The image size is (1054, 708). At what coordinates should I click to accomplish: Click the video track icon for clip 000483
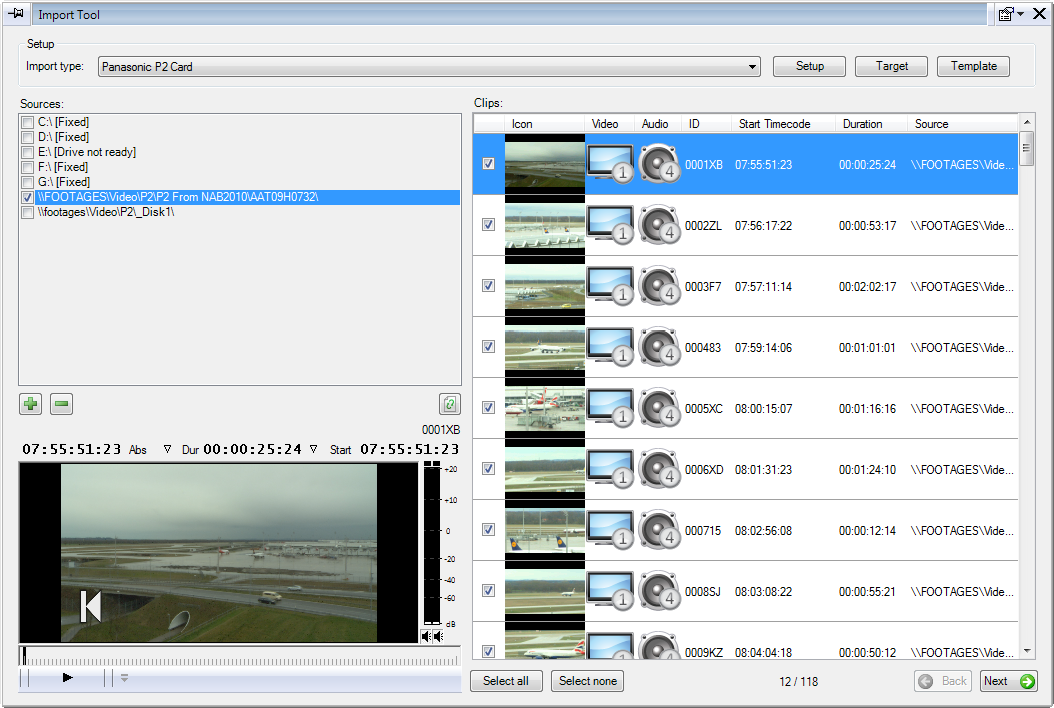(x=610, y=347)
